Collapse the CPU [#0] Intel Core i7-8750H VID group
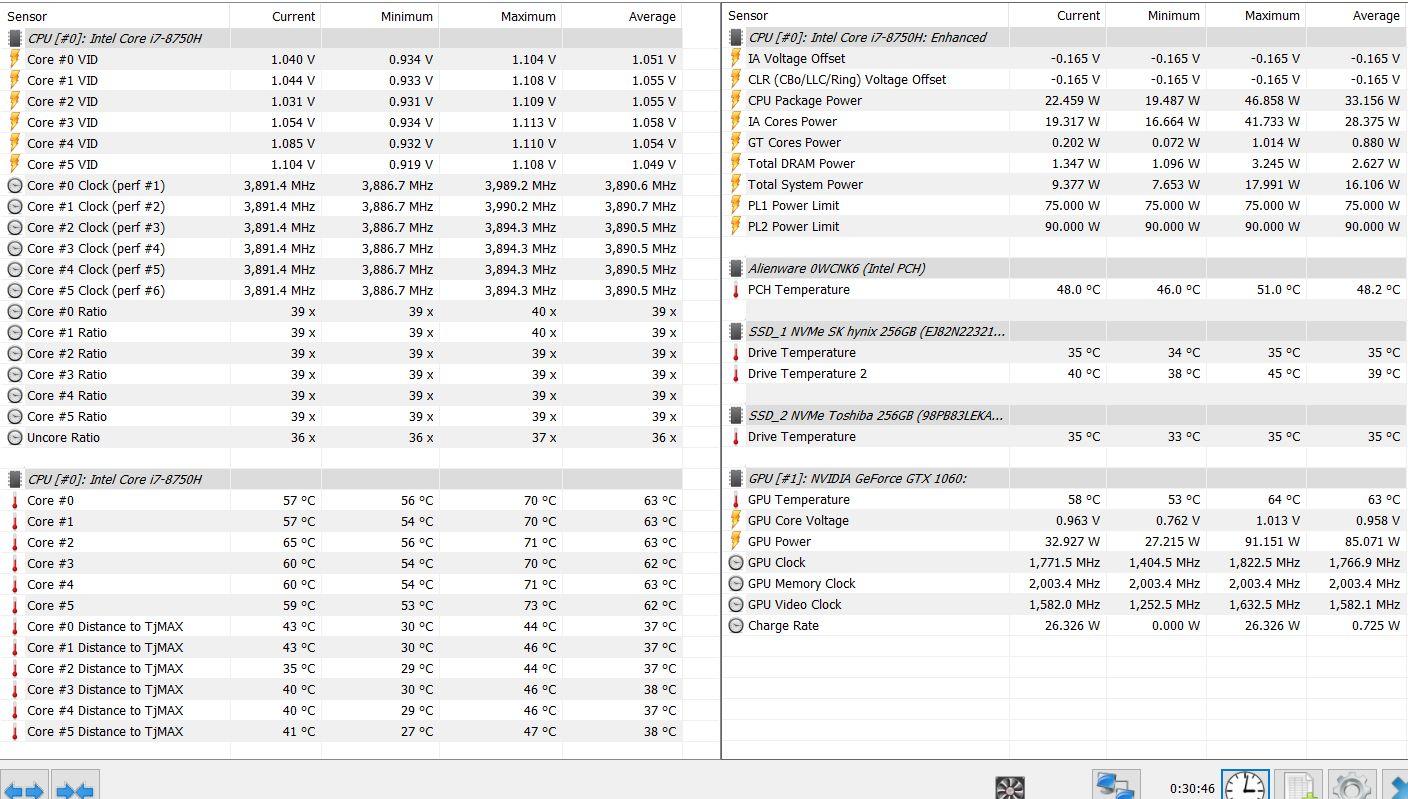The width and height of the screenshot is (1408, 799). click(15, 38)
